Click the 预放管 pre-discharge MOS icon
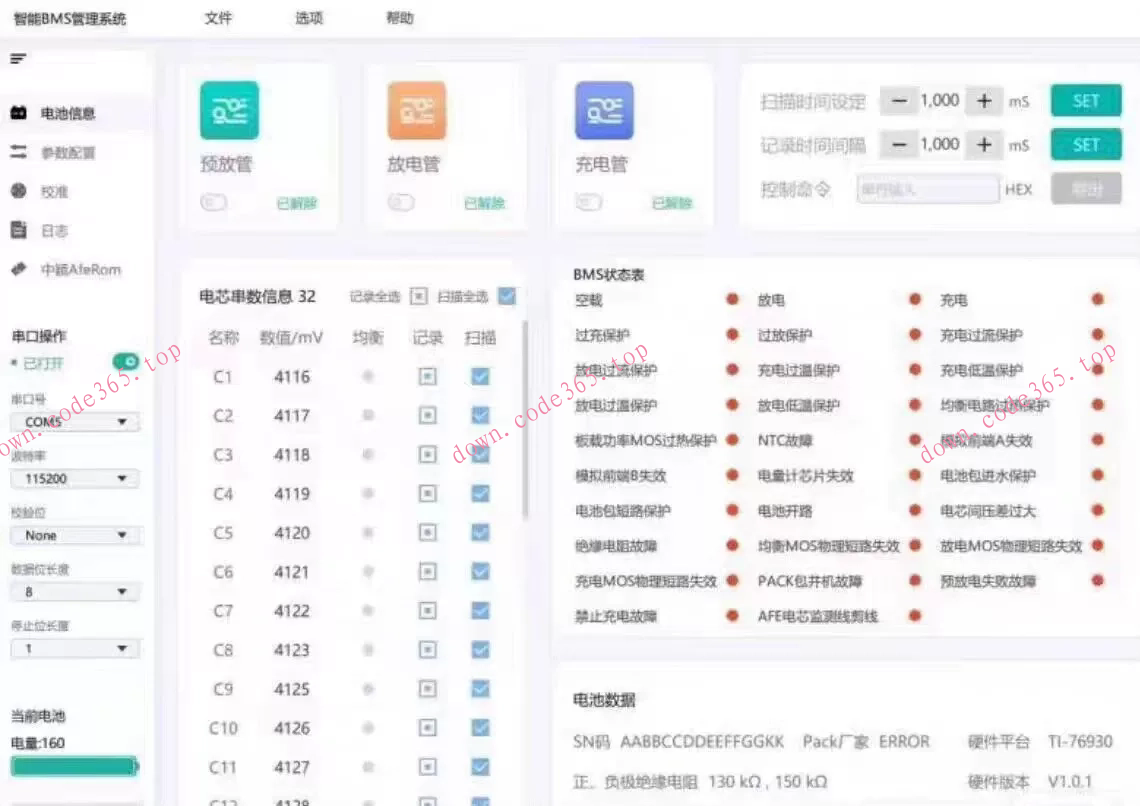 [x=229, y=110]
